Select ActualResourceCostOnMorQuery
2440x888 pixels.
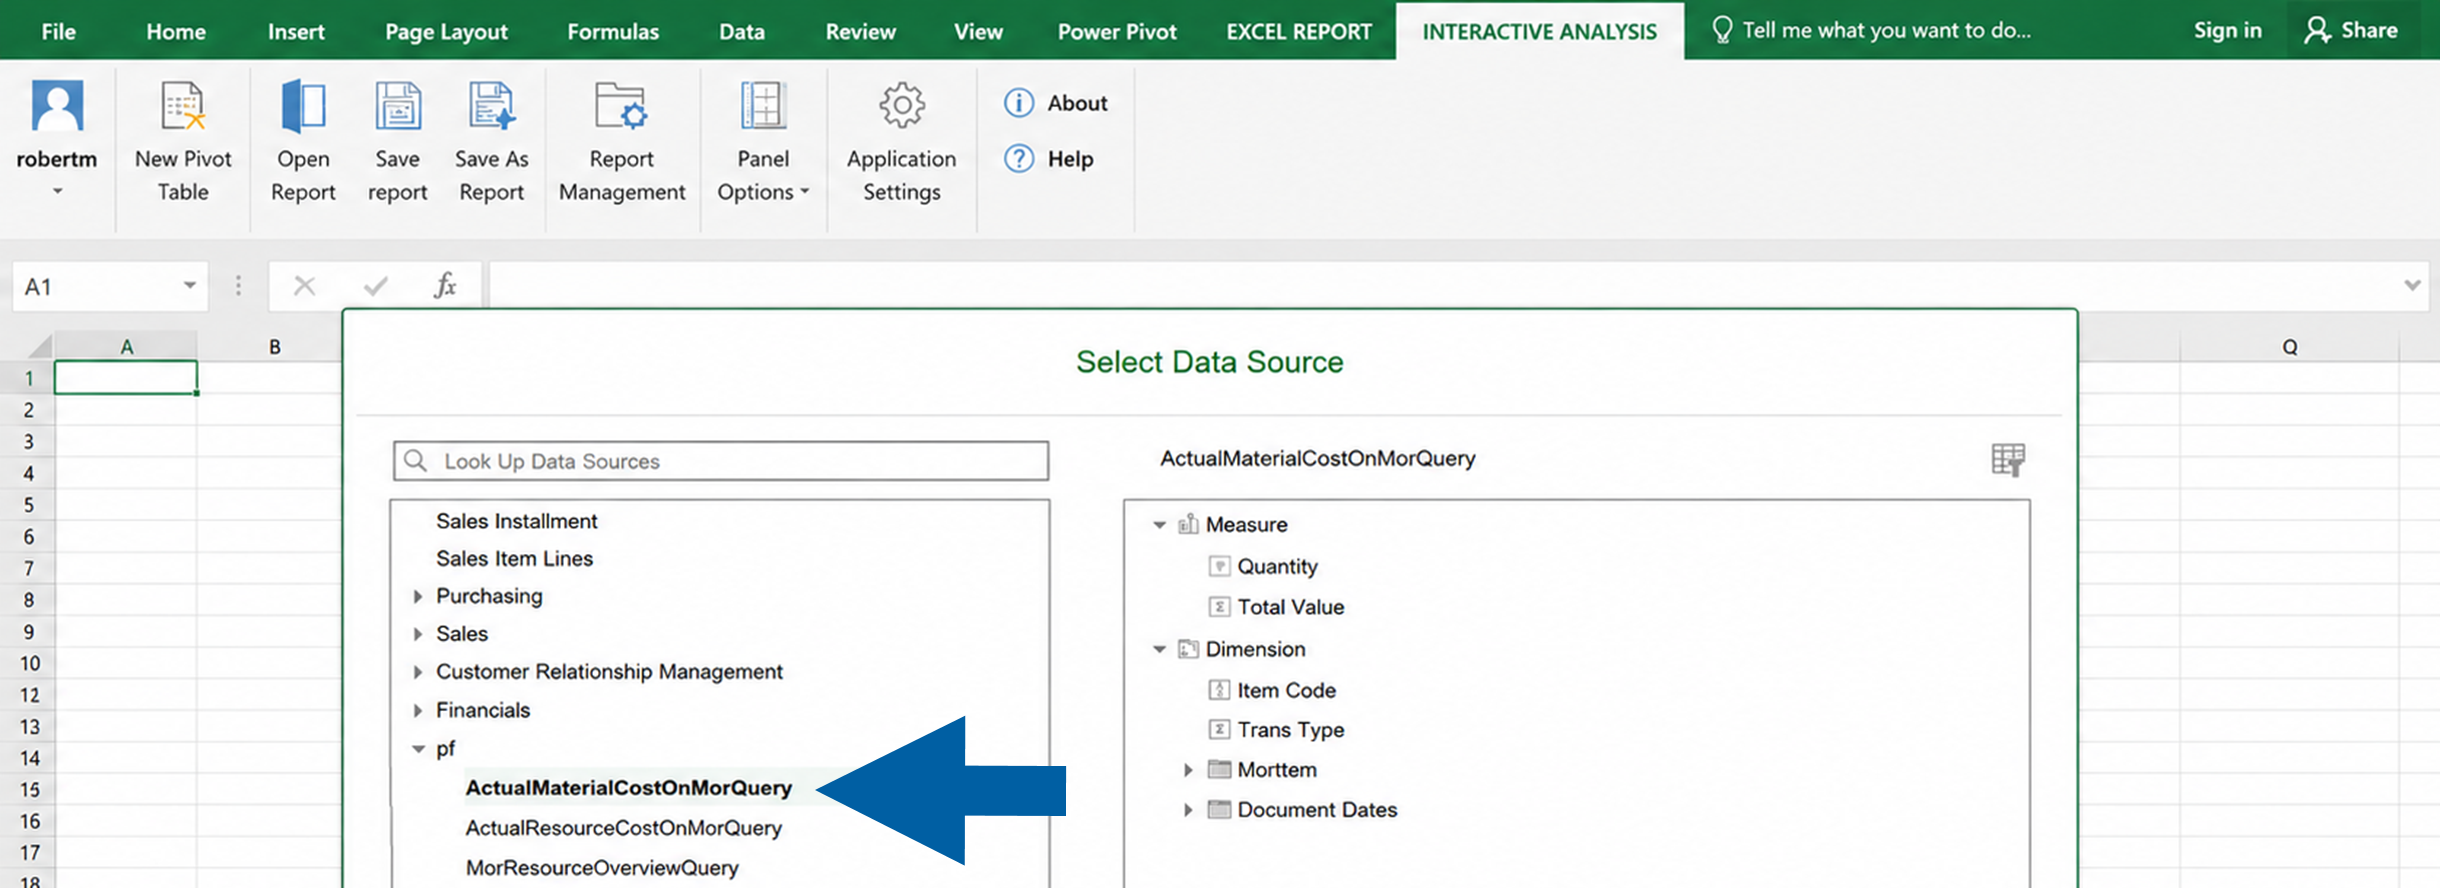pyautogui.click(x=623, y=828)
